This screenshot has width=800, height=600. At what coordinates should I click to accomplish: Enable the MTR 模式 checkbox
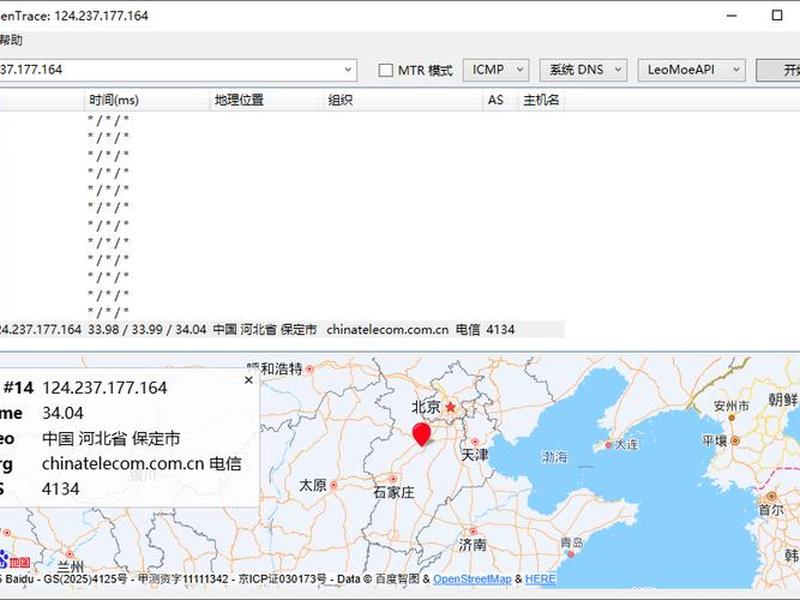(x=386, y=70)
